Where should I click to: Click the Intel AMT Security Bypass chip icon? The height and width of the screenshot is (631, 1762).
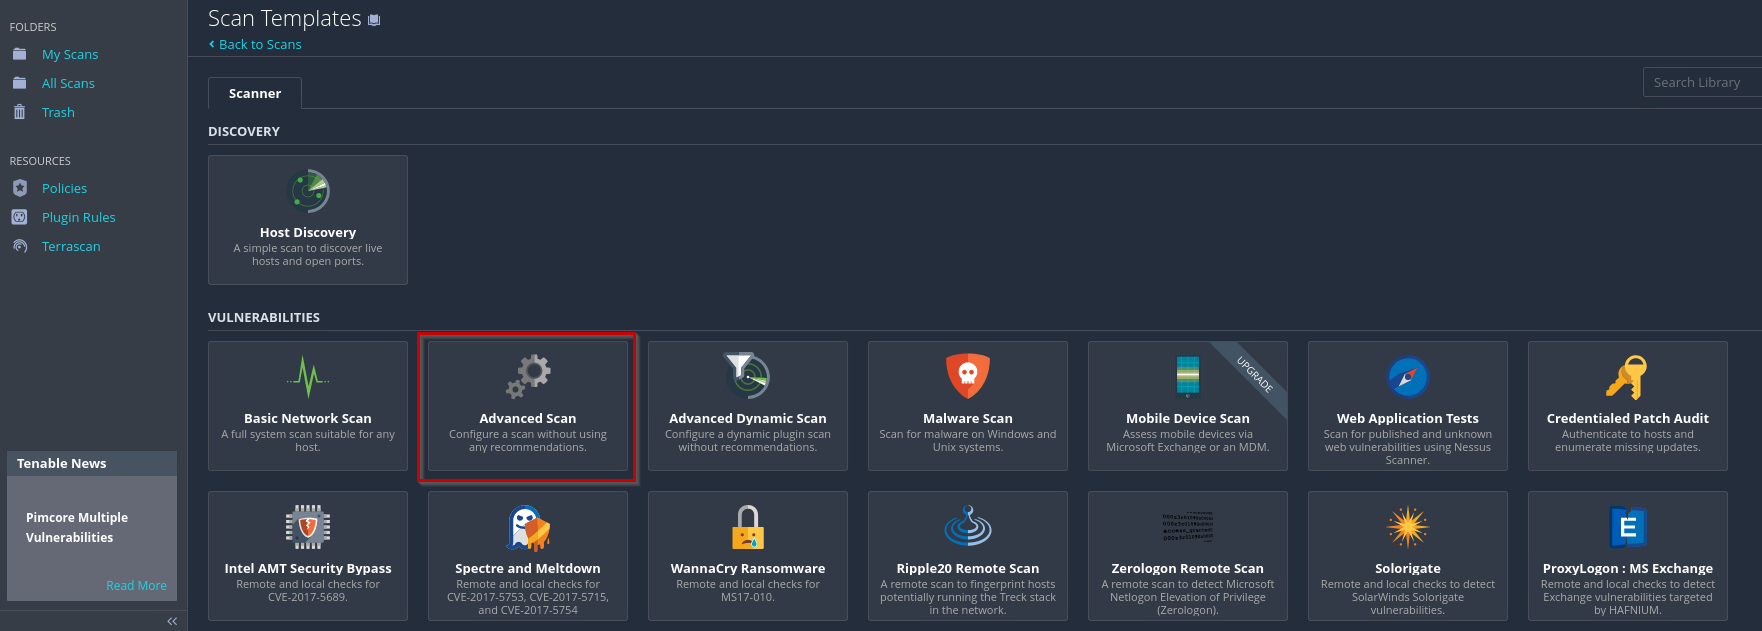308,527
